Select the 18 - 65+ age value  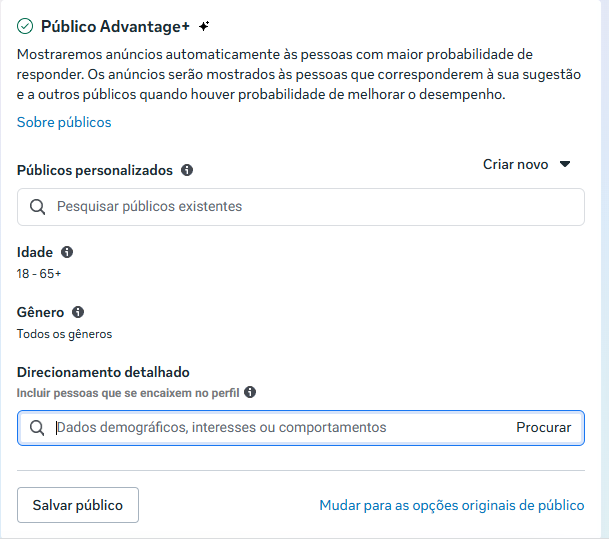click(x=40, y=273)
